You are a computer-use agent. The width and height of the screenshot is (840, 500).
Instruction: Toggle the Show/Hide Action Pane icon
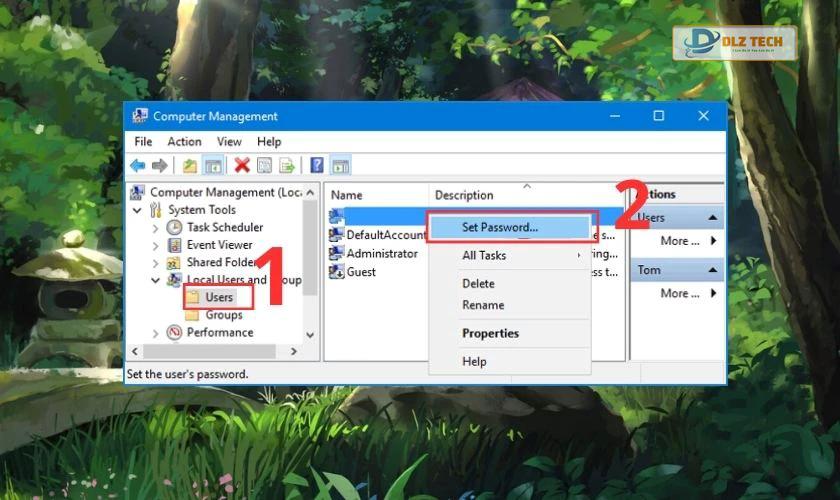click(x=341, y=166)
